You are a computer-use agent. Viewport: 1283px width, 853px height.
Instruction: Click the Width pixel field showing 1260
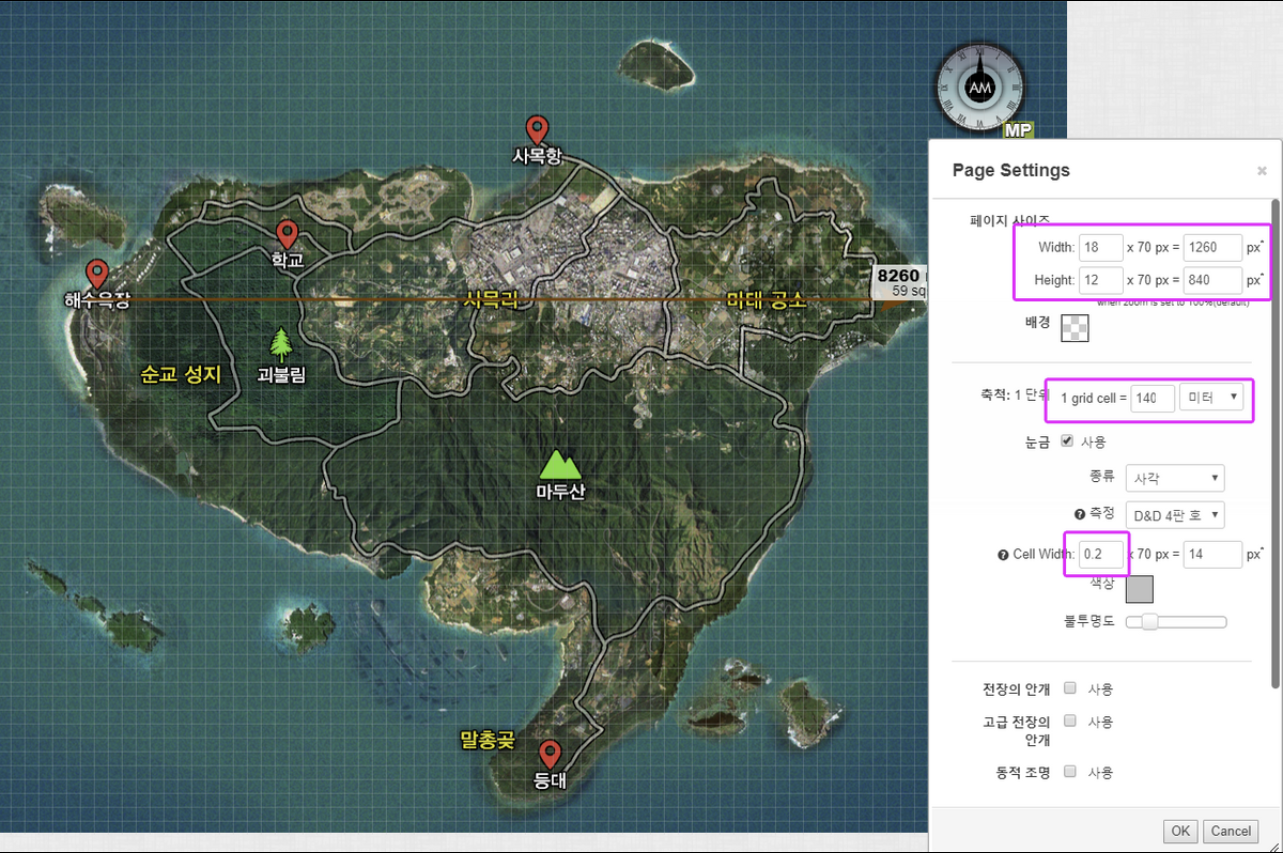(x=1213, y=247)
